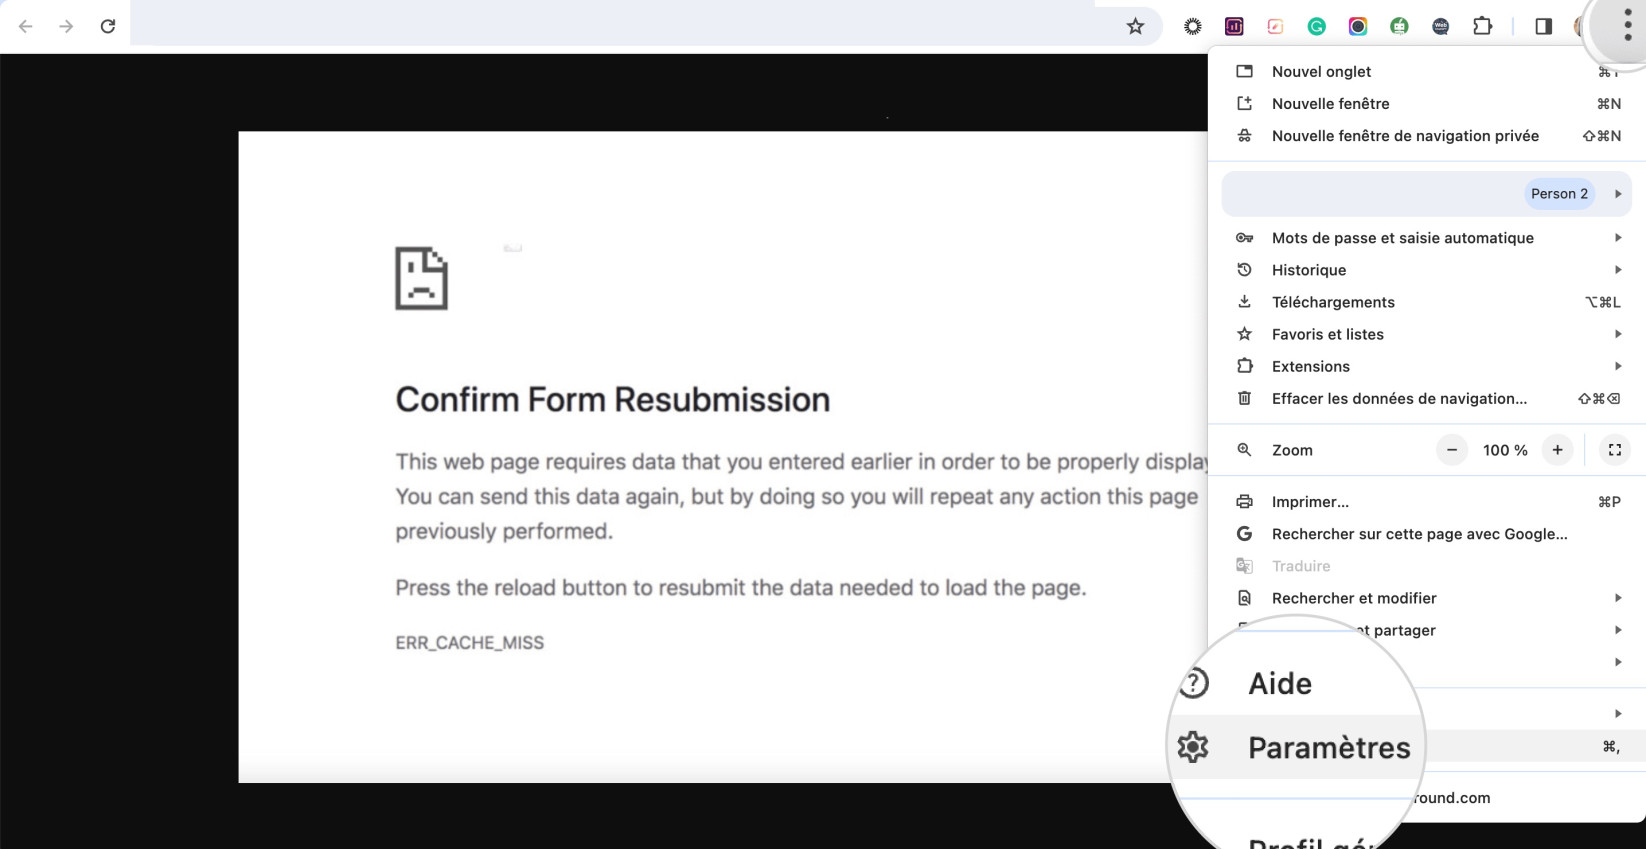Open Paramètres from the menu
Image resolution: width=1646 pixels, height=849 pixels.
(1329, 747)
